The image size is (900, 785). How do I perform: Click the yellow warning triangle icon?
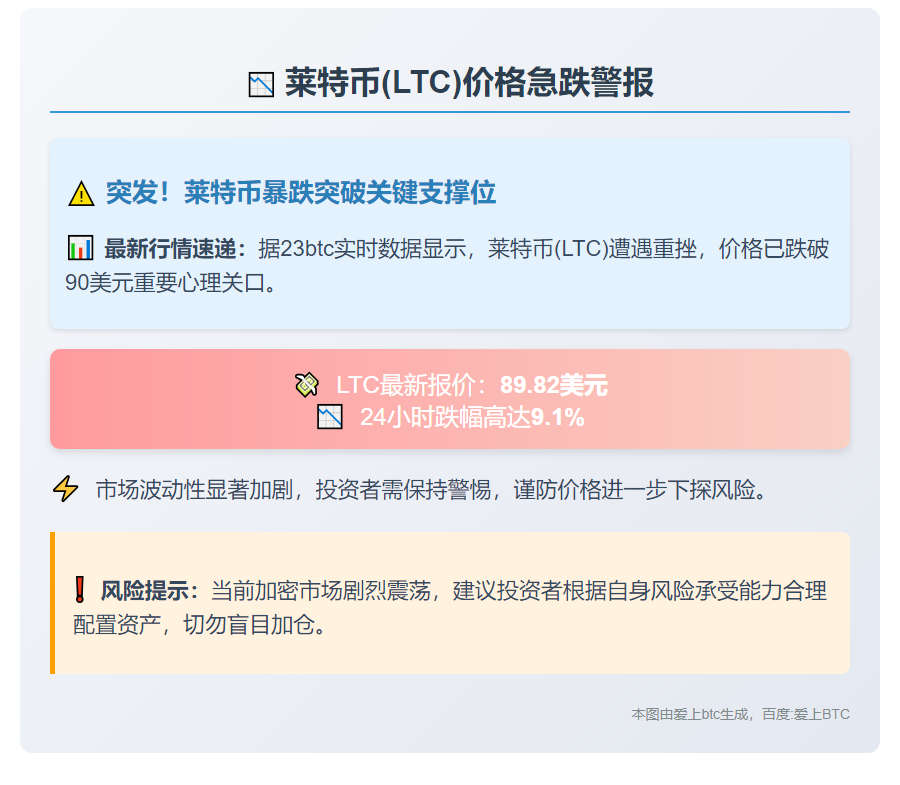point(82,193)
